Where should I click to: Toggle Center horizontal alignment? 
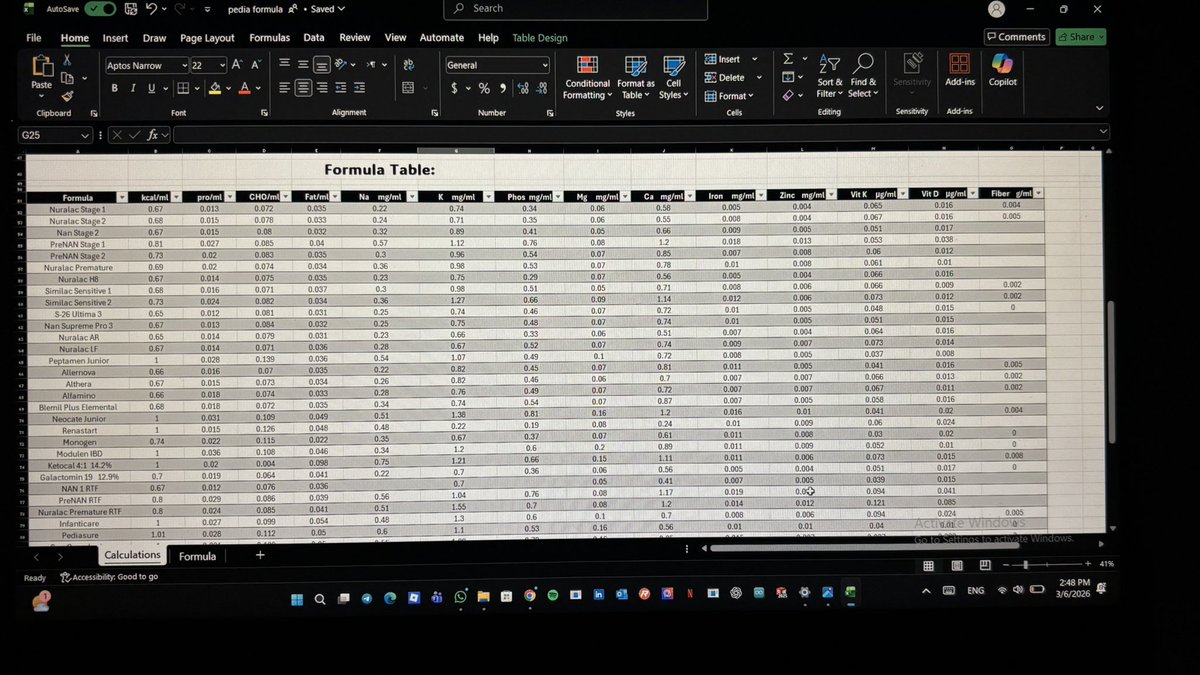coord(303,88)
